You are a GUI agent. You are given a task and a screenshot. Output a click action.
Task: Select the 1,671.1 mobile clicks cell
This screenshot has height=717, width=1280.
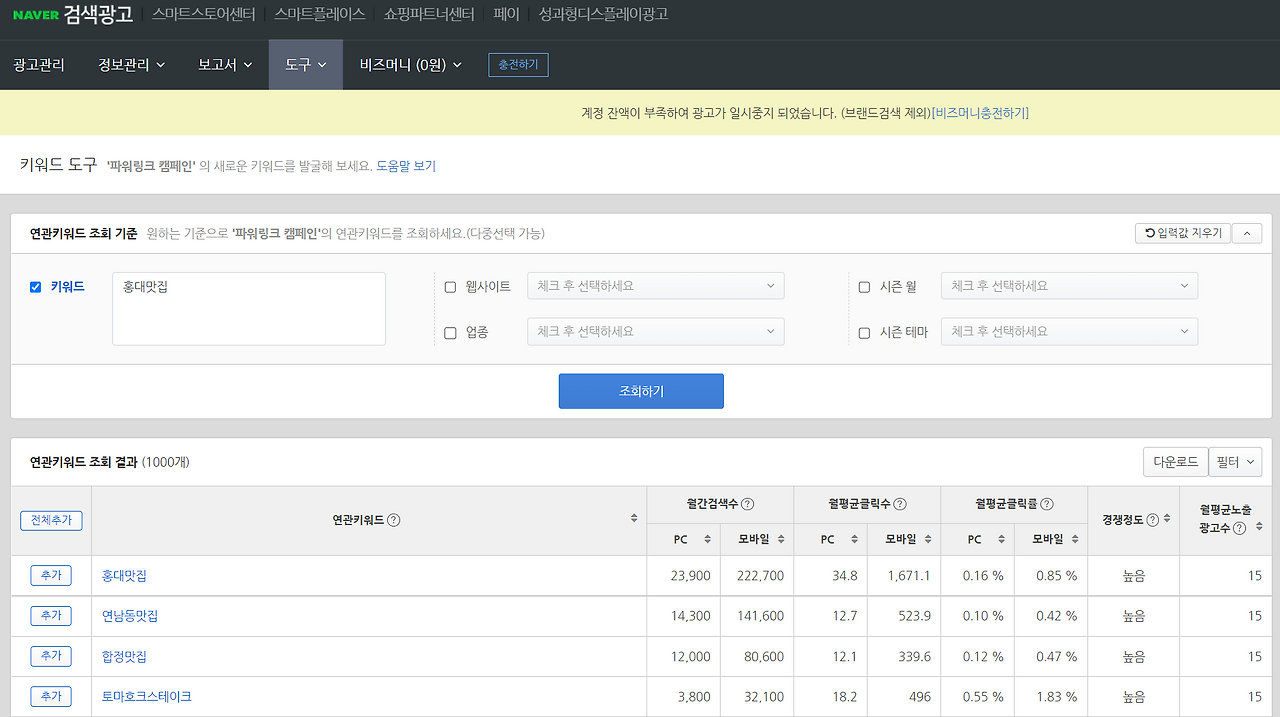[x=904, y=576]
